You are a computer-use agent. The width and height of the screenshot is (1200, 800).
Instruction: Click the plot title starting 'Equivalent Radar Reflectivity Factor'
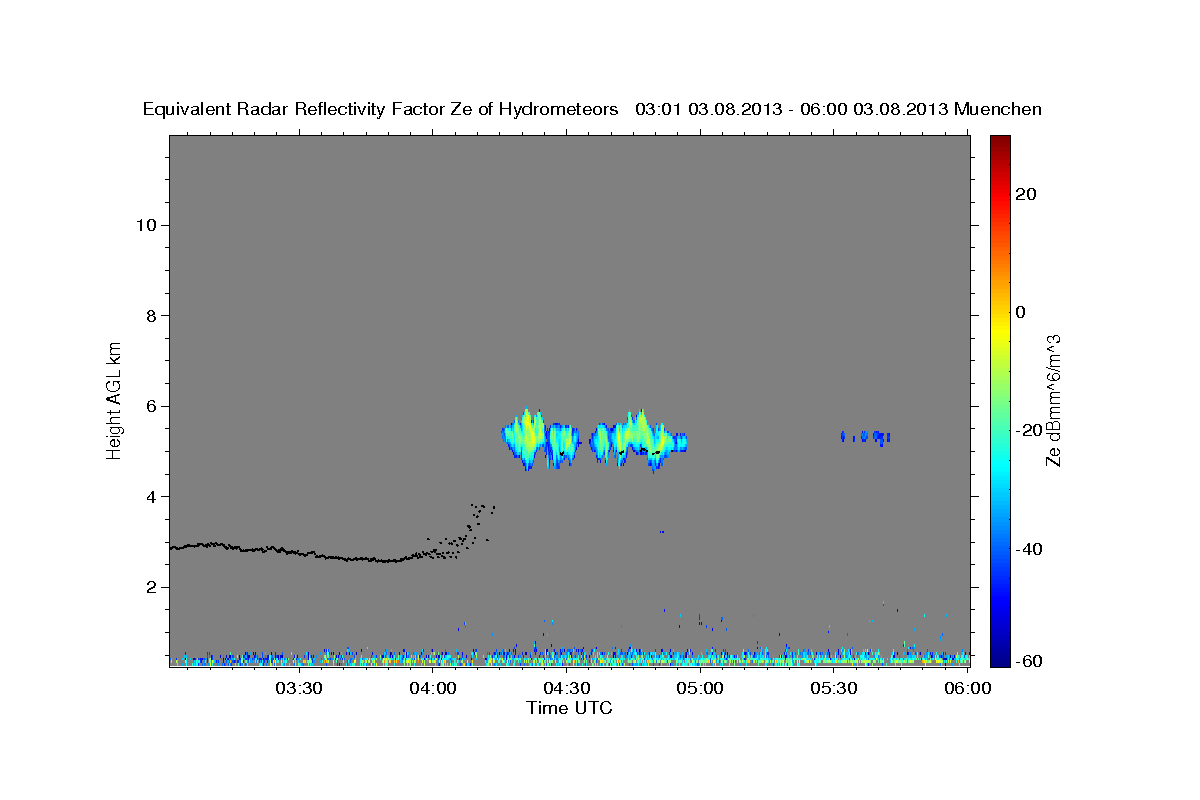tap(592, 109)
